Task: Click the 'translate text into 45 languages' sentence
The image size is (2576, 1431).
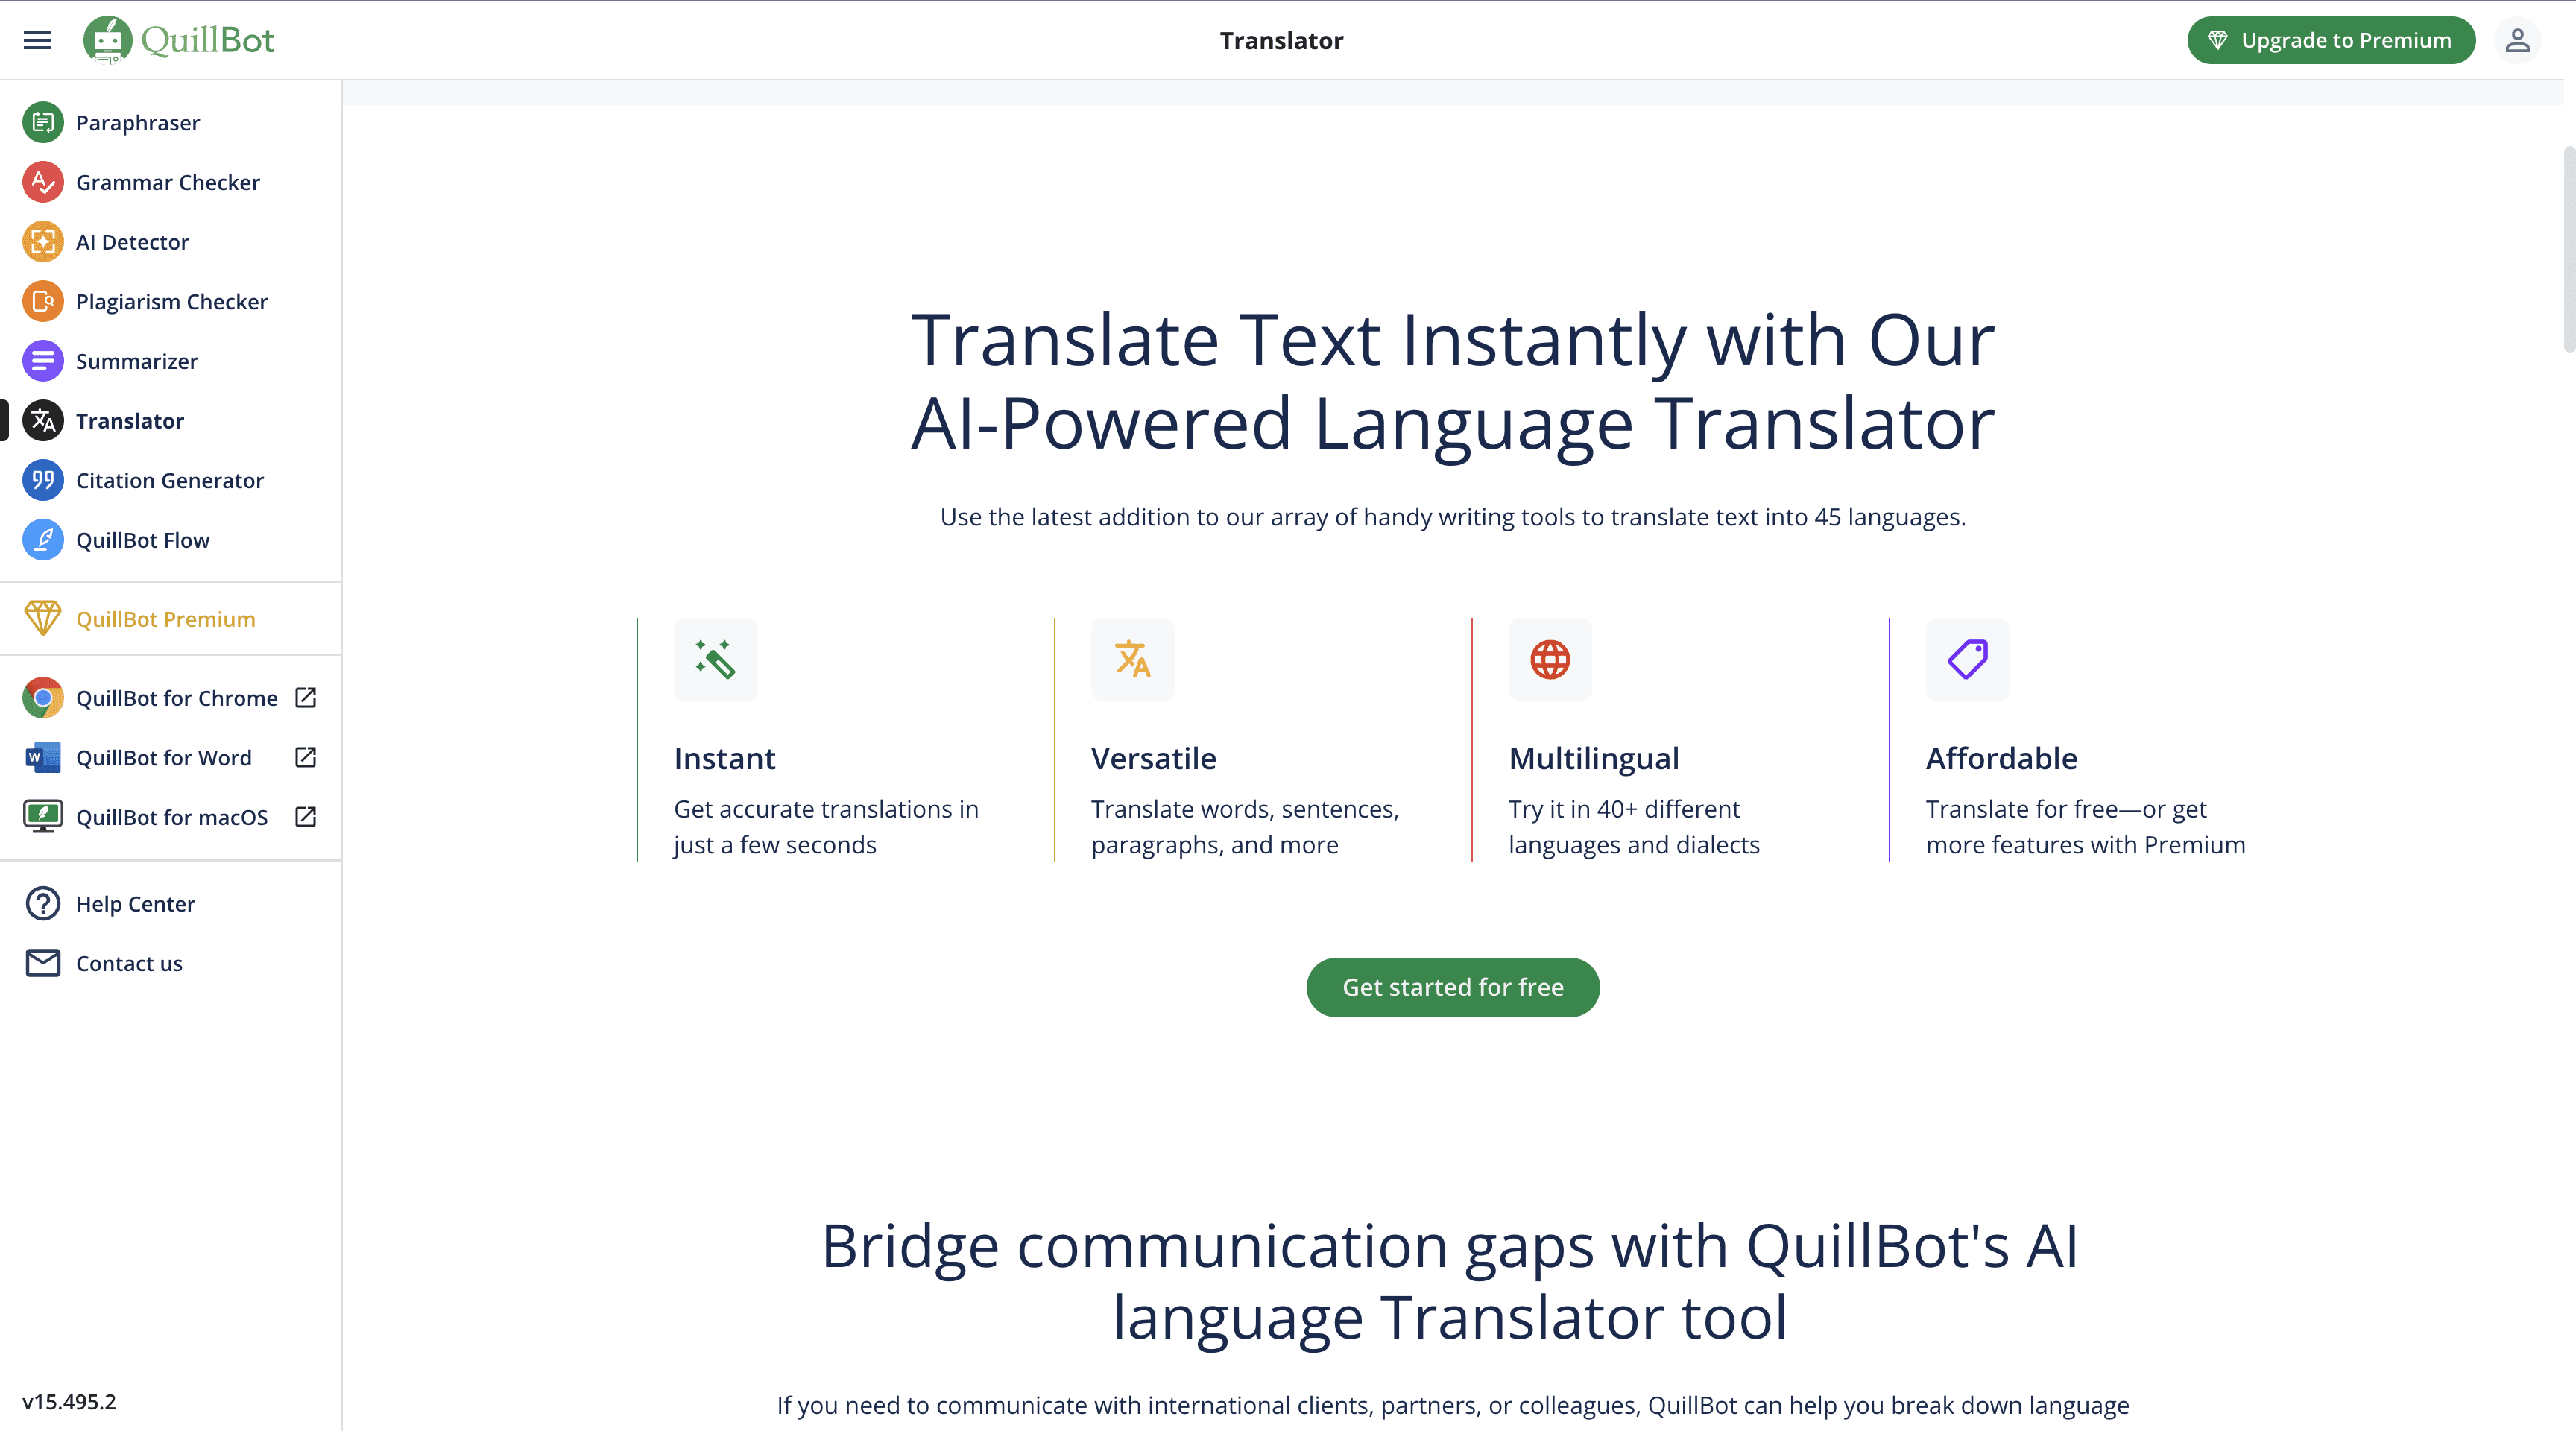Action: pos(1452,517)
